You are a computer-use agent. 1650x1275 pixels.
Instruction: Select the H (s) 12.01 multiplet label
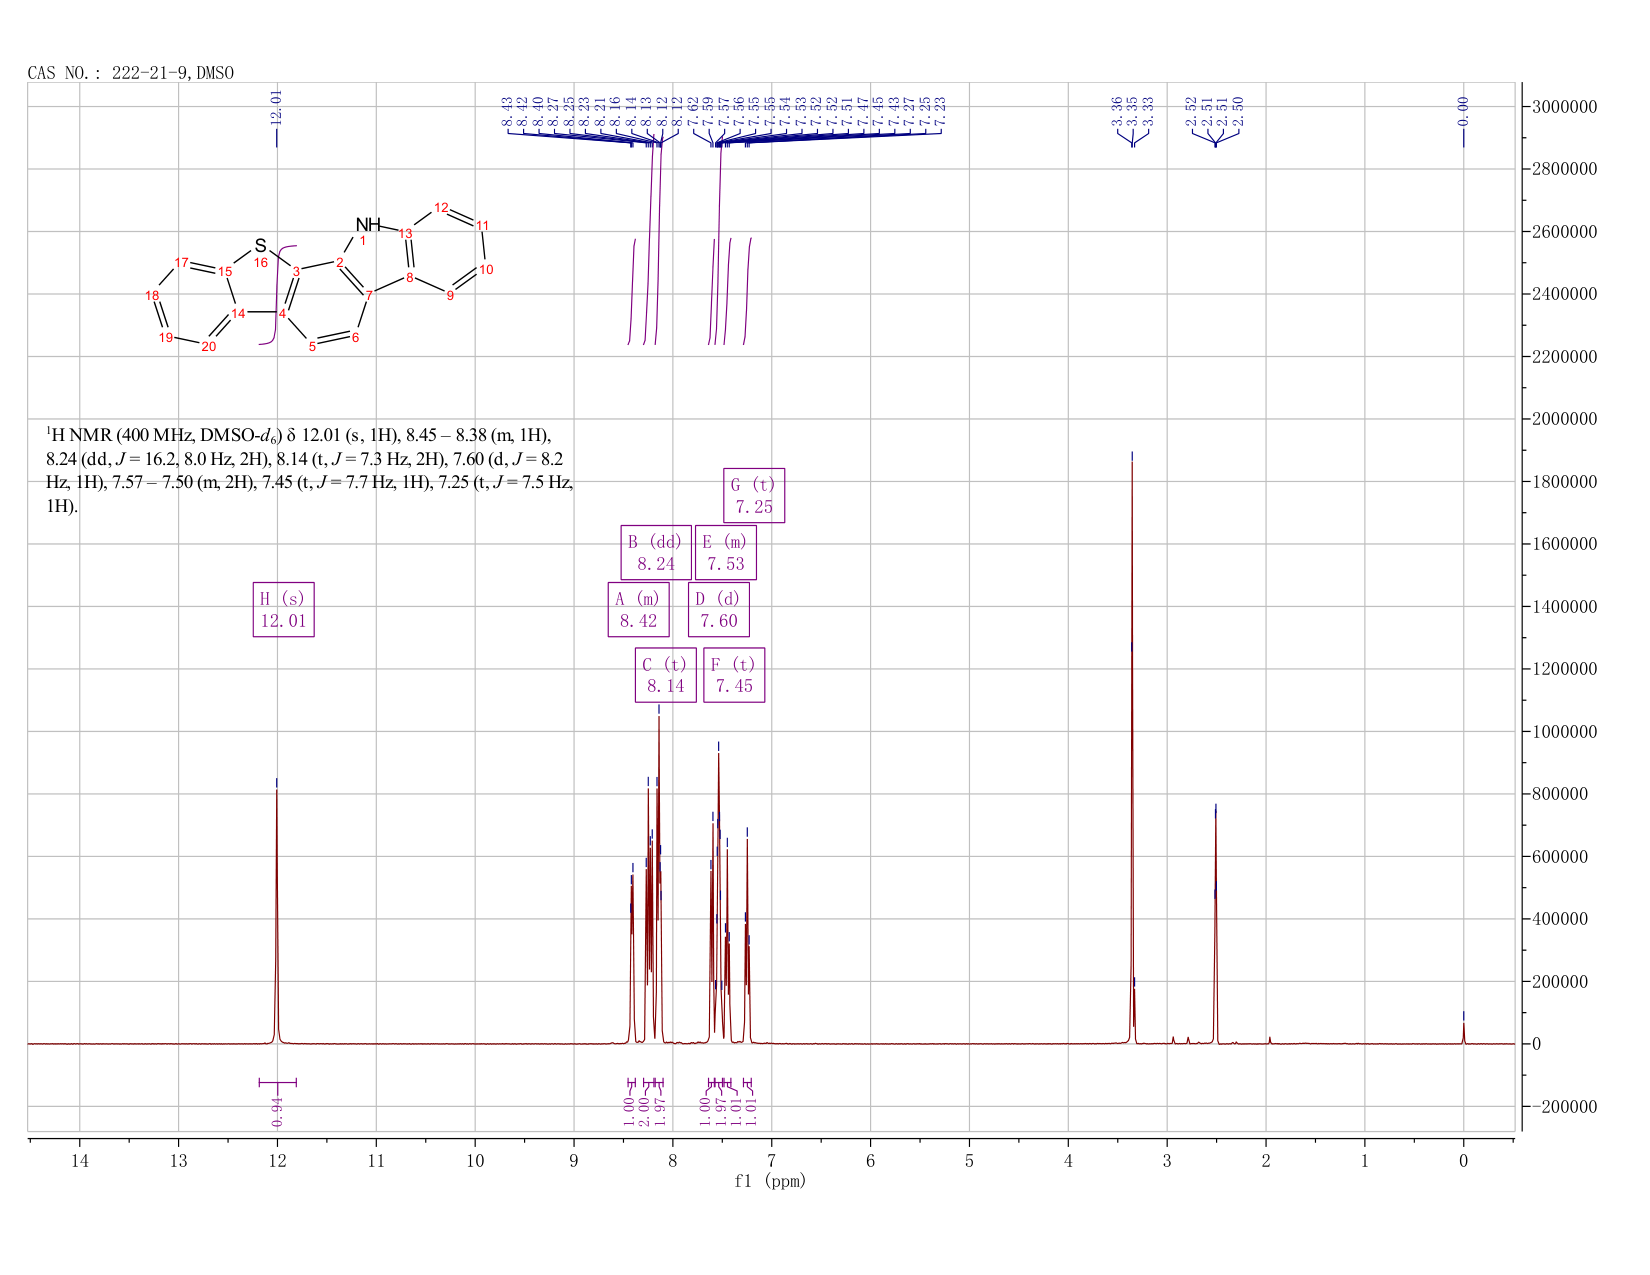pos(283,610)
